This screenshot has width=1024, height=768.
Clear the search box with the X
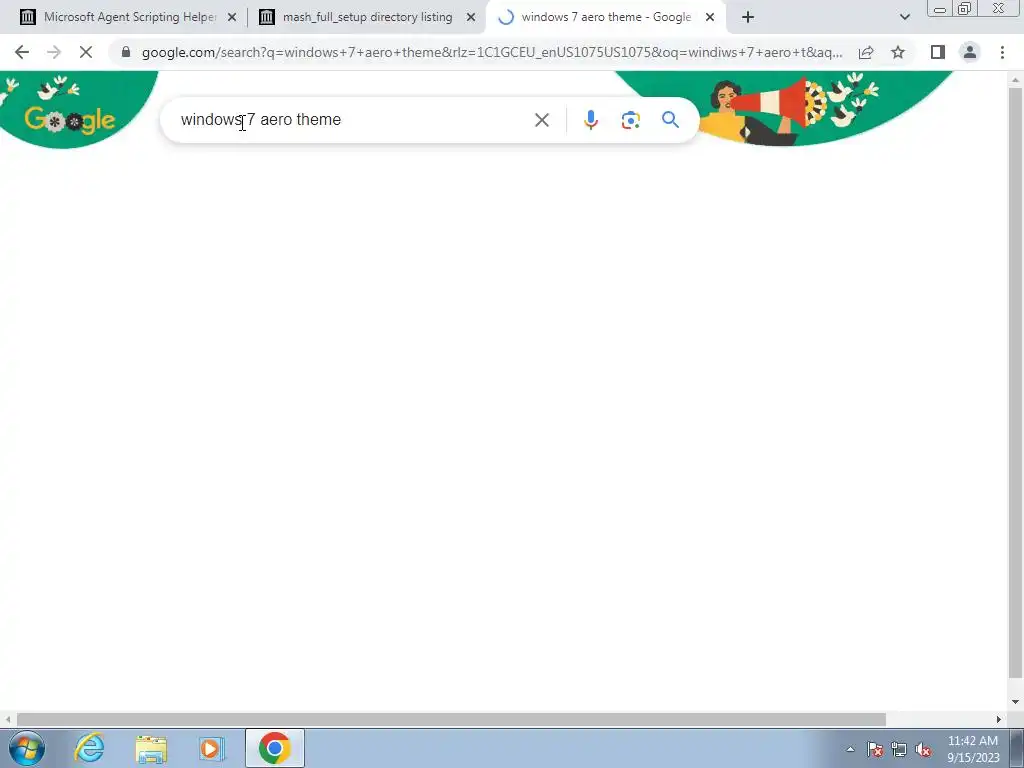pyautogui.click(x=541, y=120)
